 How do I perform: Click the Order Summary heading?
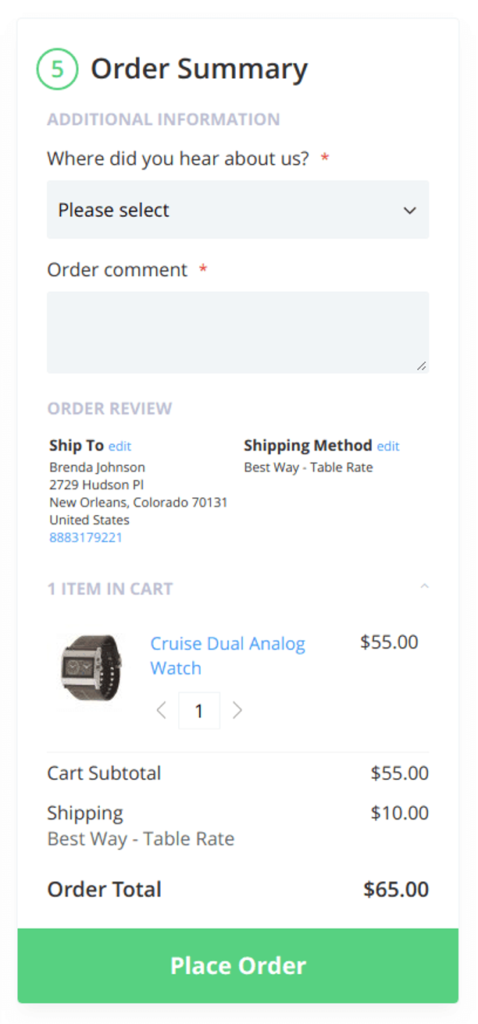(199, 69)
